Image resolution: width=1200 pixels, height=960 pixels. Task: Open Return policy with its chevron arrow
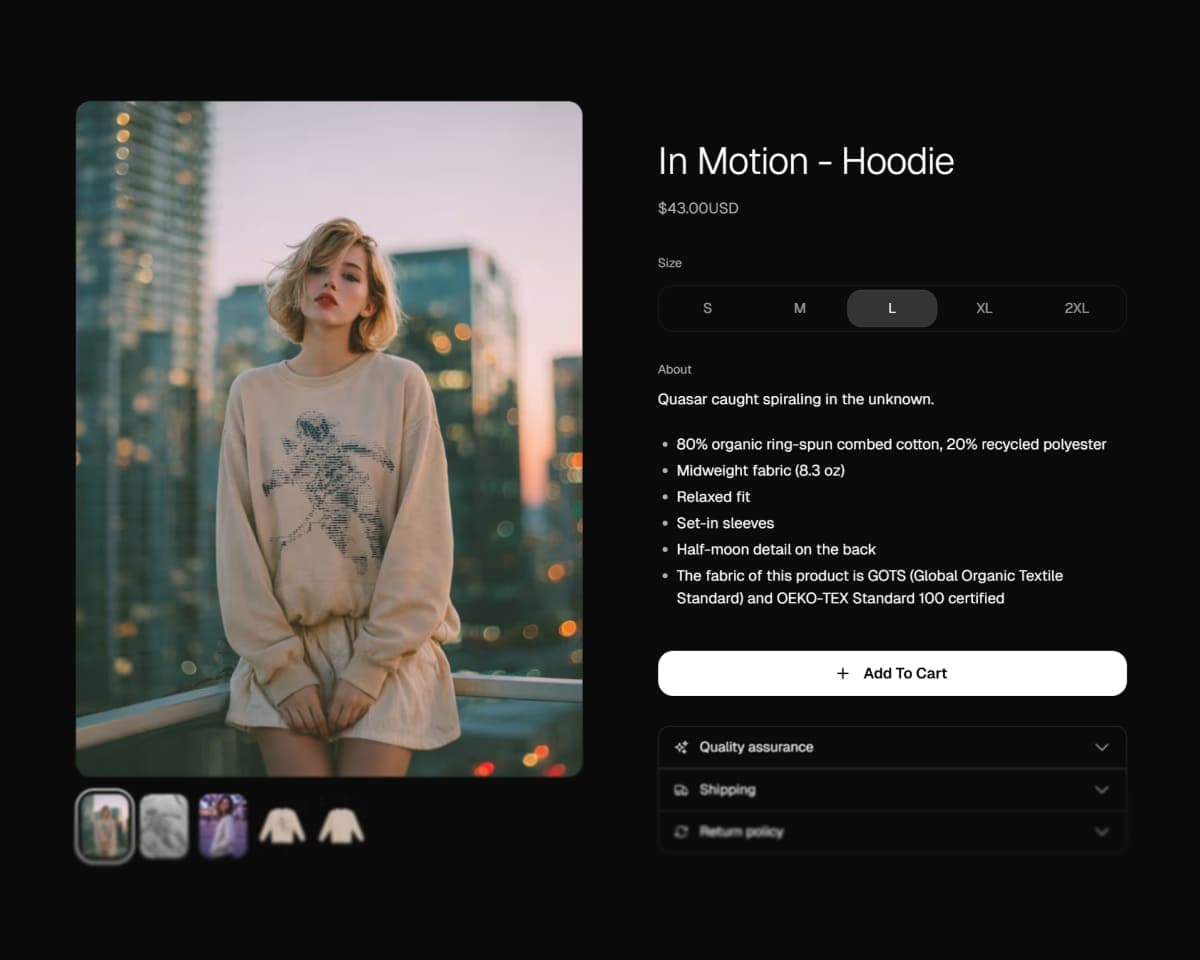[1101, 832]
